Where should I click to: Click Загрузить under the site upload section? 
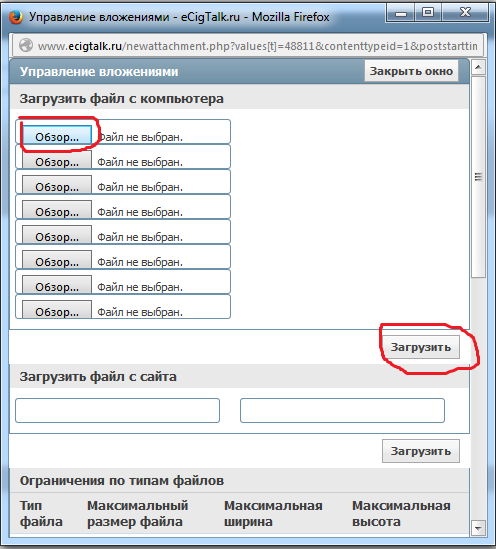[x=421, y=451]
